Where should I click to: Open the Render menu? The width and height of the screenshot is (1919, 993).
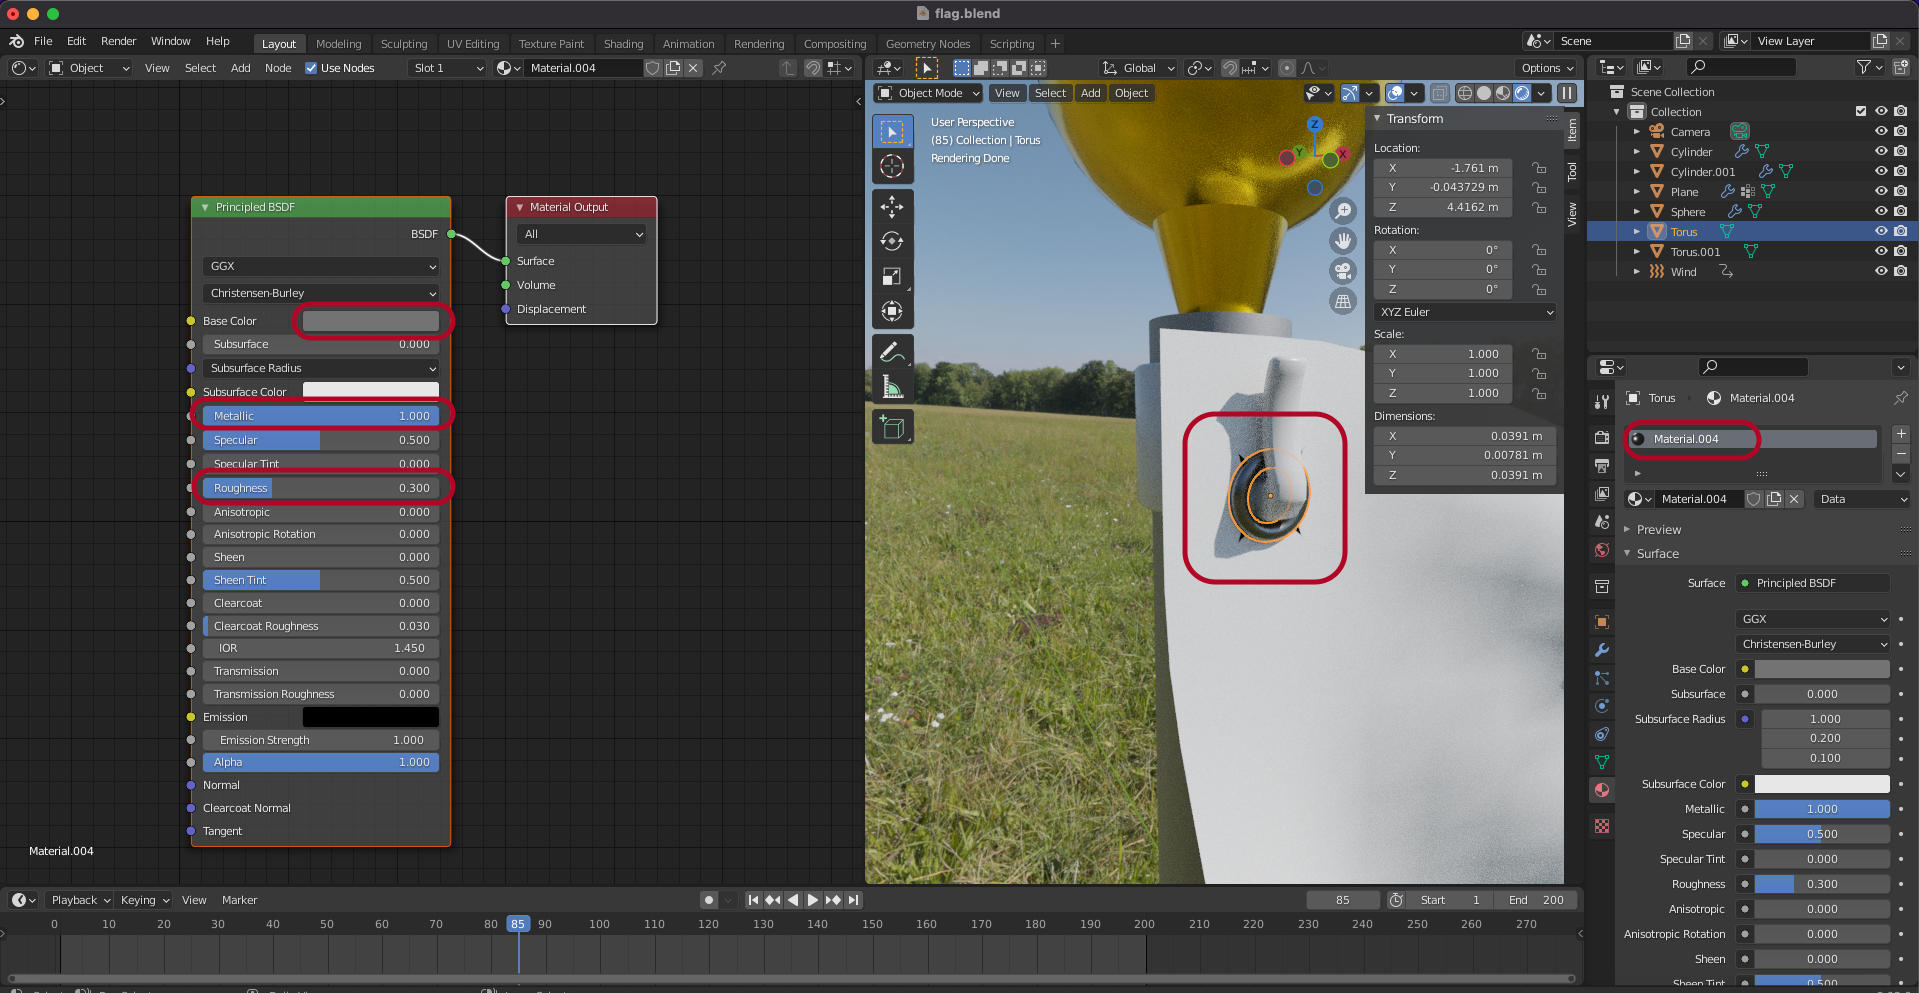click(x=118, y=41)
